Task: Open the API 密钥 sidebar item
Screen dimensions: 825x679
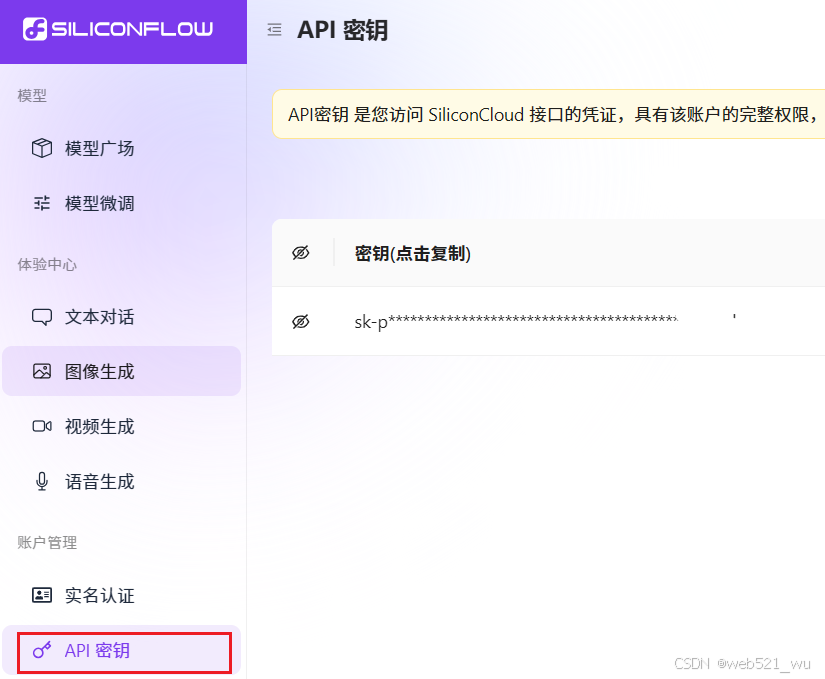Action: (x=122, y=651)
